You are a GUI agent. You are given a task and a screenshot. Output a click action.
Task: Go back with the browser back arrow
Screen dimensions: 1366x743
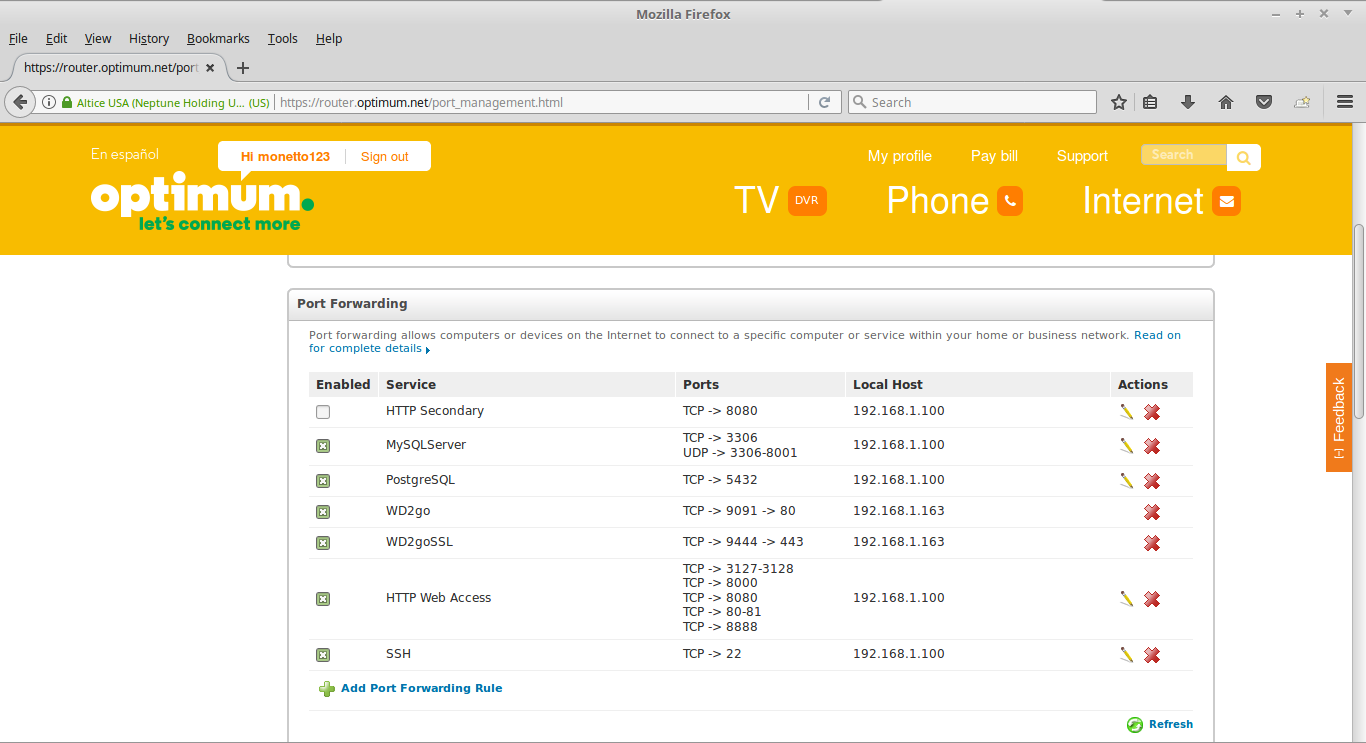[x=20, y=102]
